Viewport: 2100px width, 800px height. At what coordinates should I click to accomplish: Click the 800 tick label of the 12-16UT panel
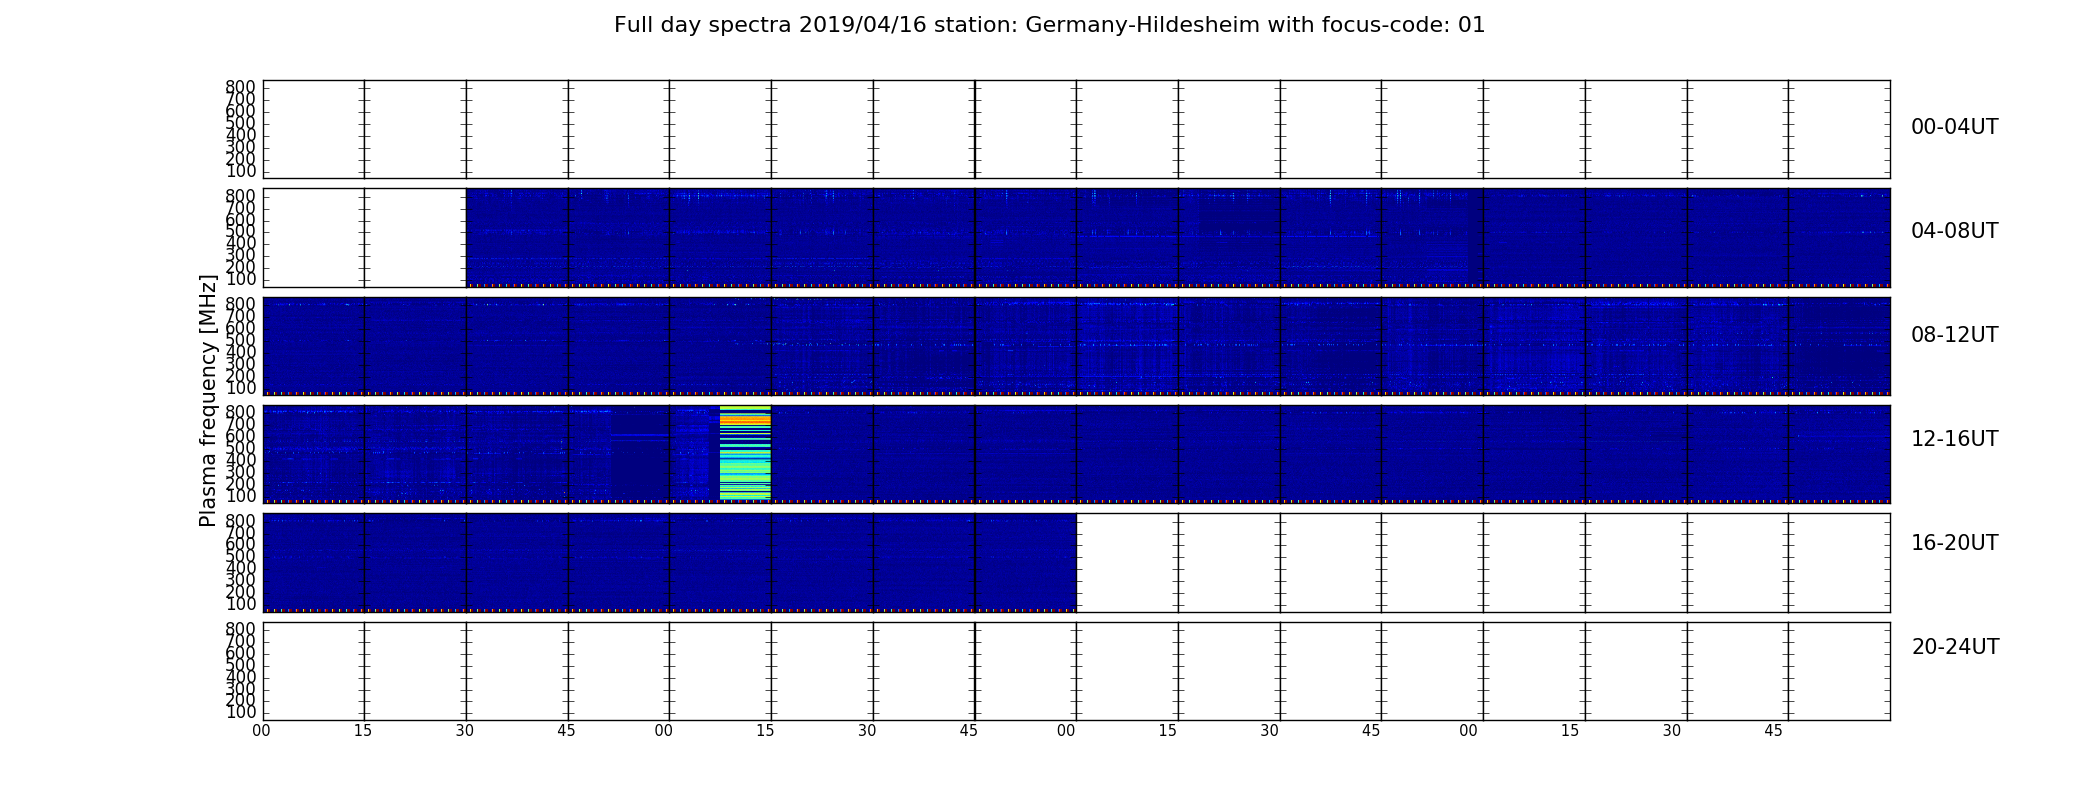[240, 412]
